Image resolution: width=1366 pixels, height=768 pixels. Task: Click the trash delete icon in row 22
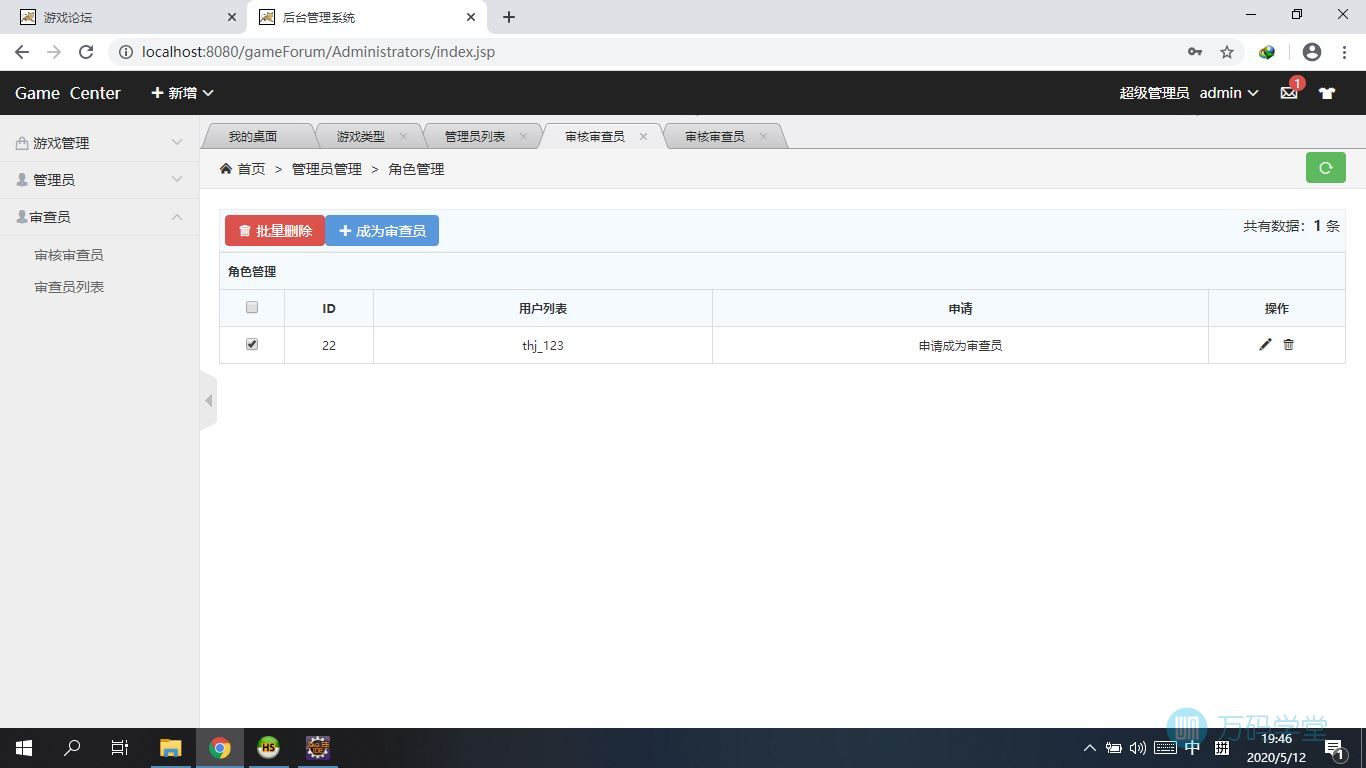tap(1288, 345)
